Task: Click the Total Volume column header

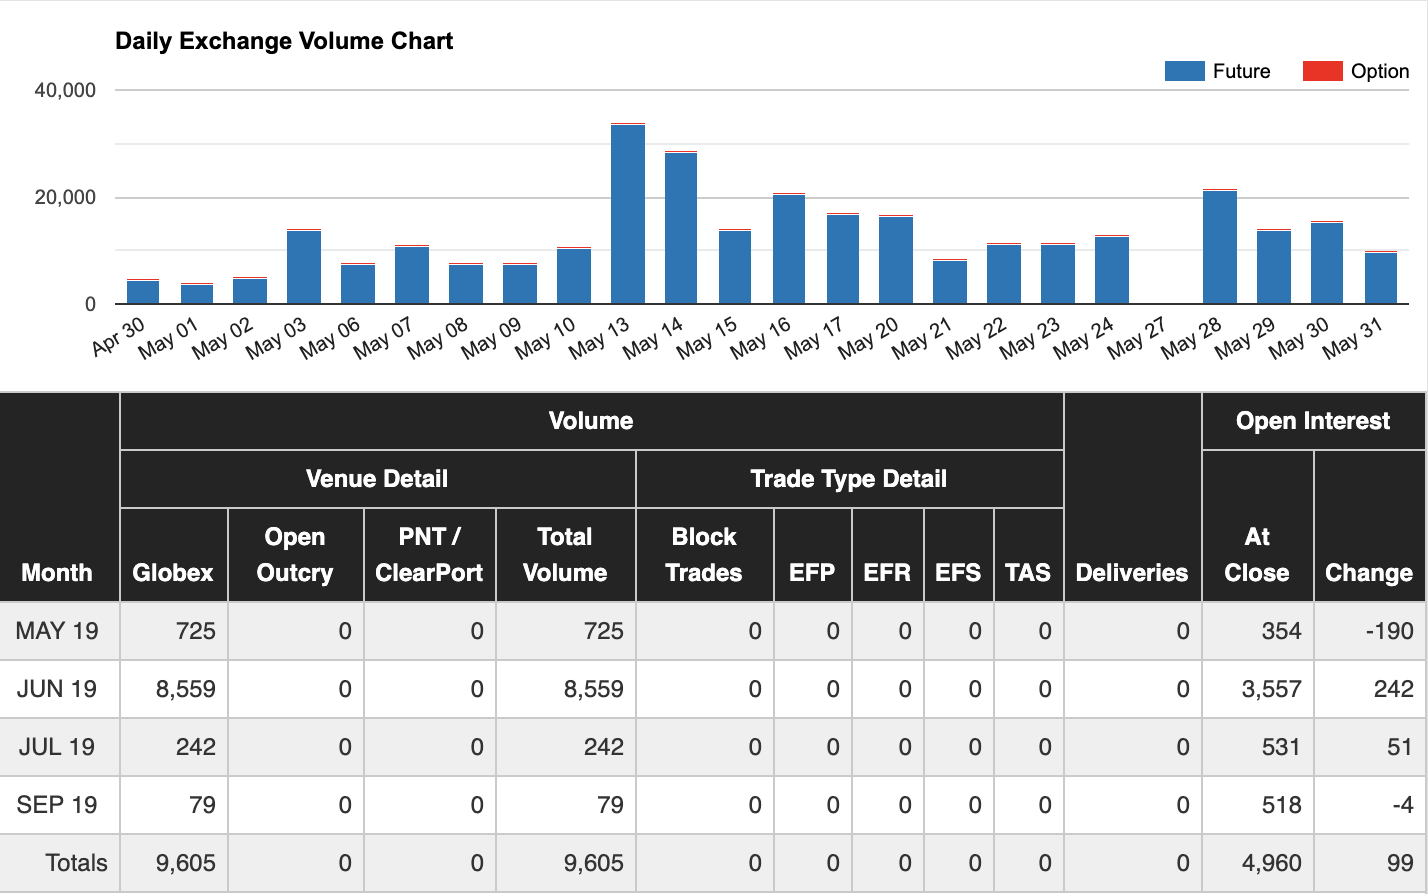Action: (565, 555)
